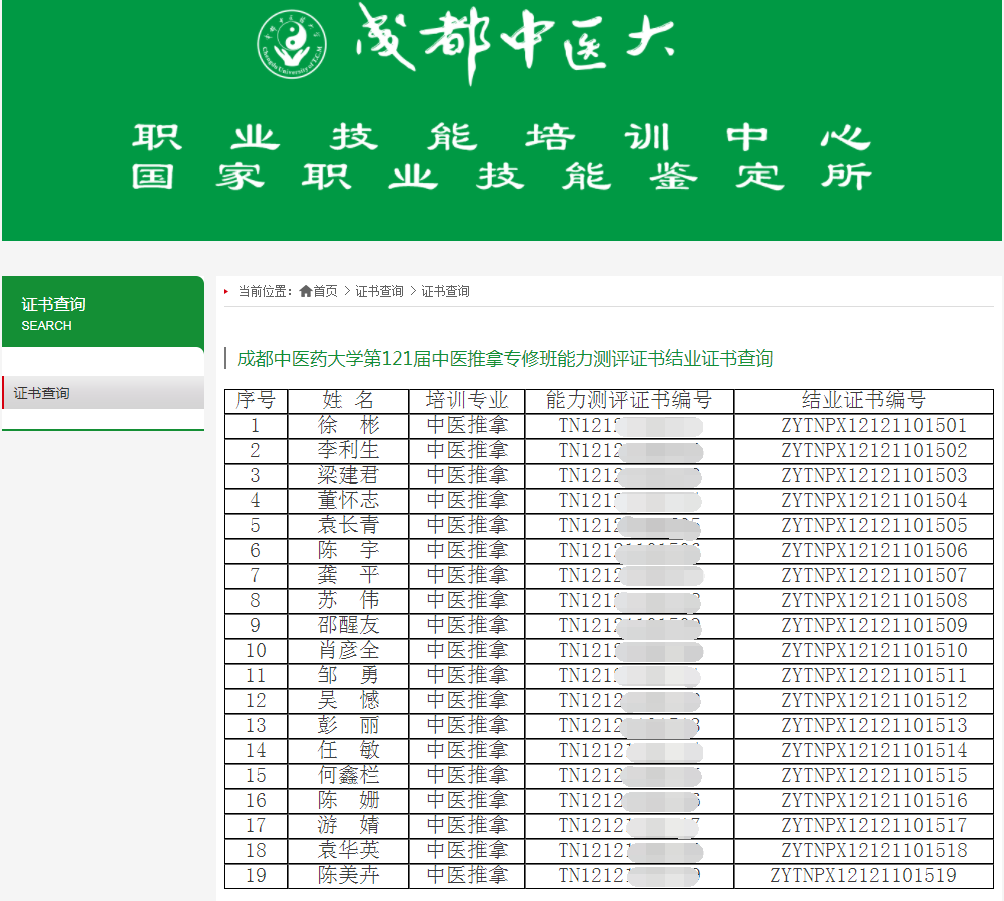Select the name cell 彭 丽
The image size is (1004, 901).
tap(348, 725)
